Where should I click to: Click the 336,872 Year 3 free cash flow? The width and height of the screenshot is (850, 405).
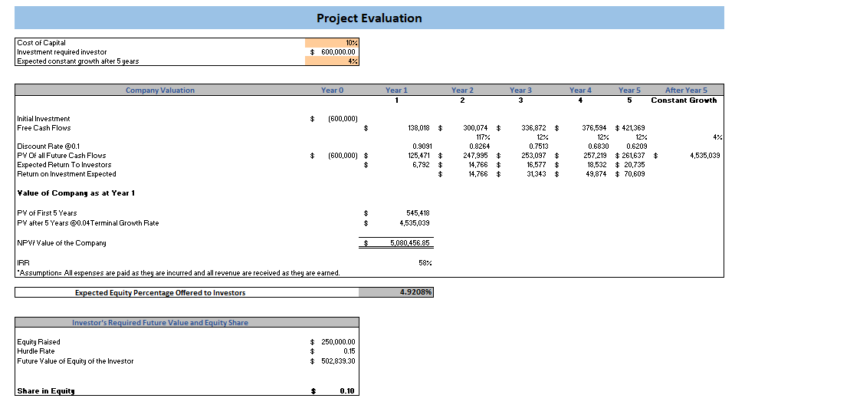point(534,128)
